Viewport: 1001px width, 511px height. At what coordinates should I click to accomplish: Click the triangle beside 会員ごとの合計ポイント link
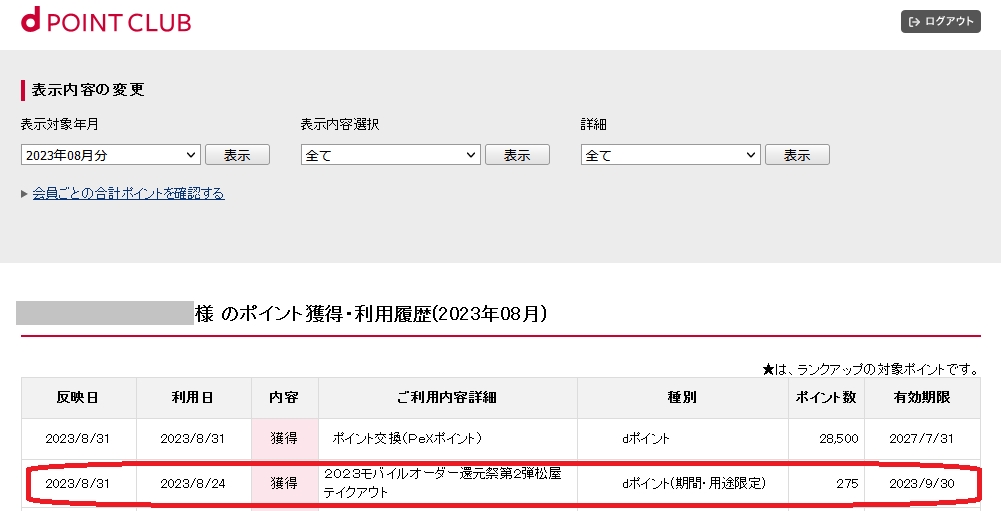(24, 194)
